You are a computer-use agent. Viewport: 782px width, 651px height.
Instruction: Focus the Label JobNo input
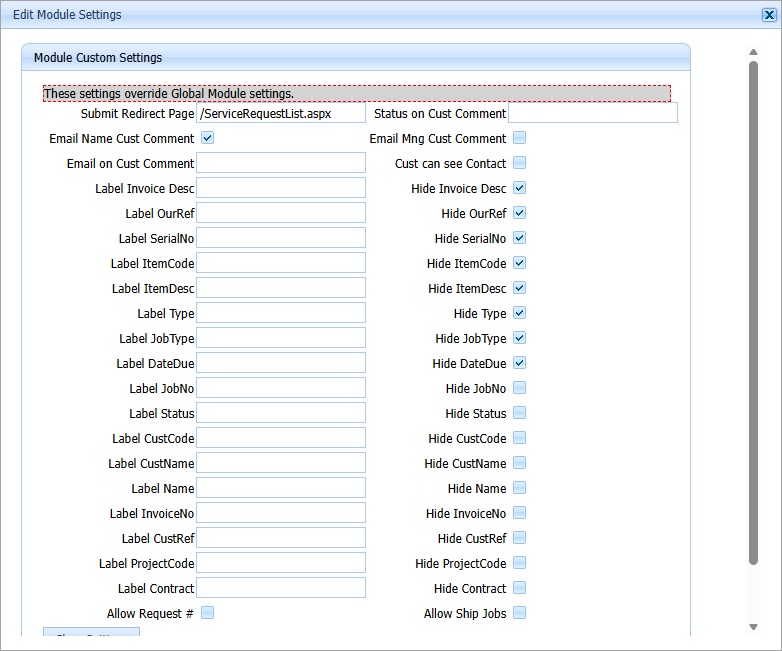click(281, 388)
